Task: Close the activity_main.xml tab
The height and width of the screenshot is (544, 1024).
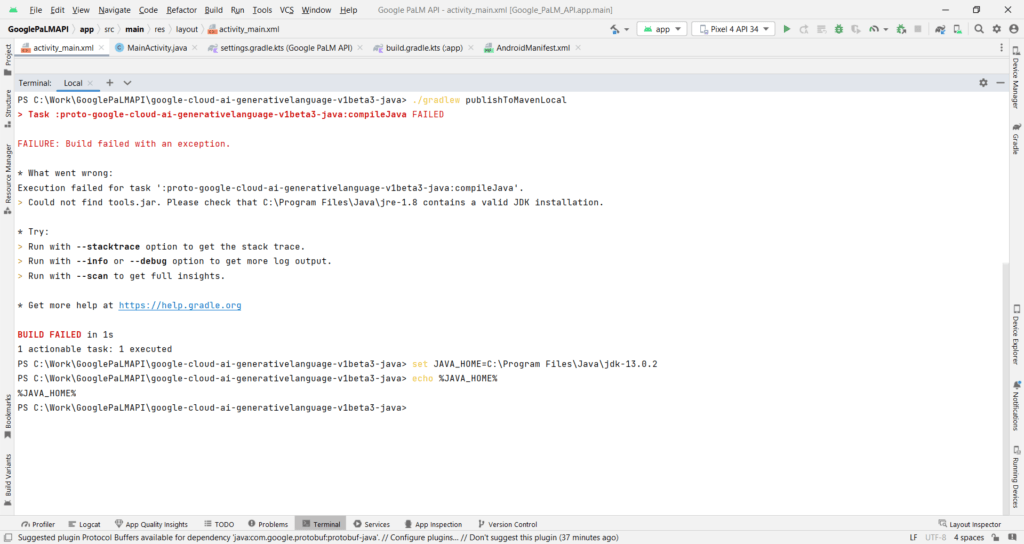Action: pyautogui.click(x=101, y=48)
